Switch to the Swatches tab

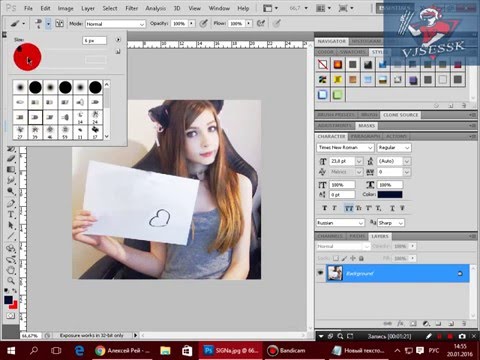point(352,52)
